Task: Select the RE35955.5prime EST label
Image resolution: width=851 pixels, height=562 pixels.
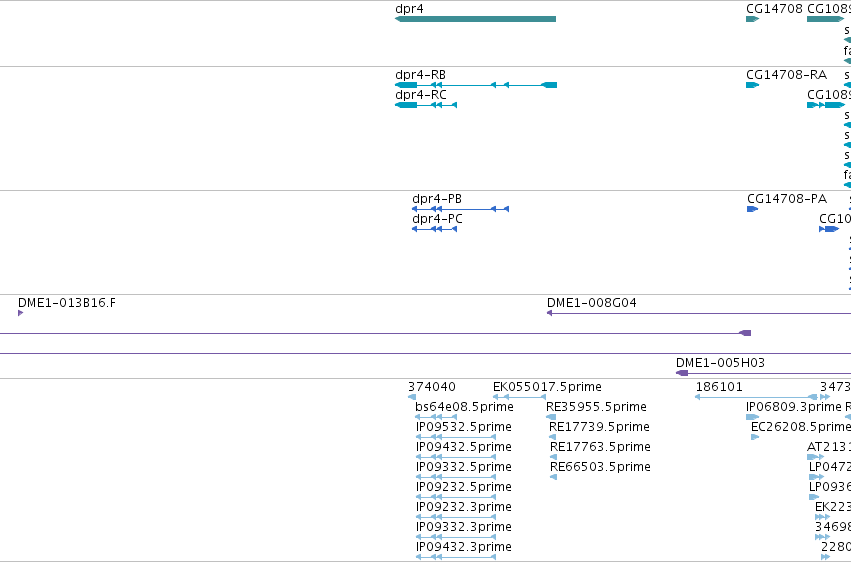Action: tap(596, 407)
